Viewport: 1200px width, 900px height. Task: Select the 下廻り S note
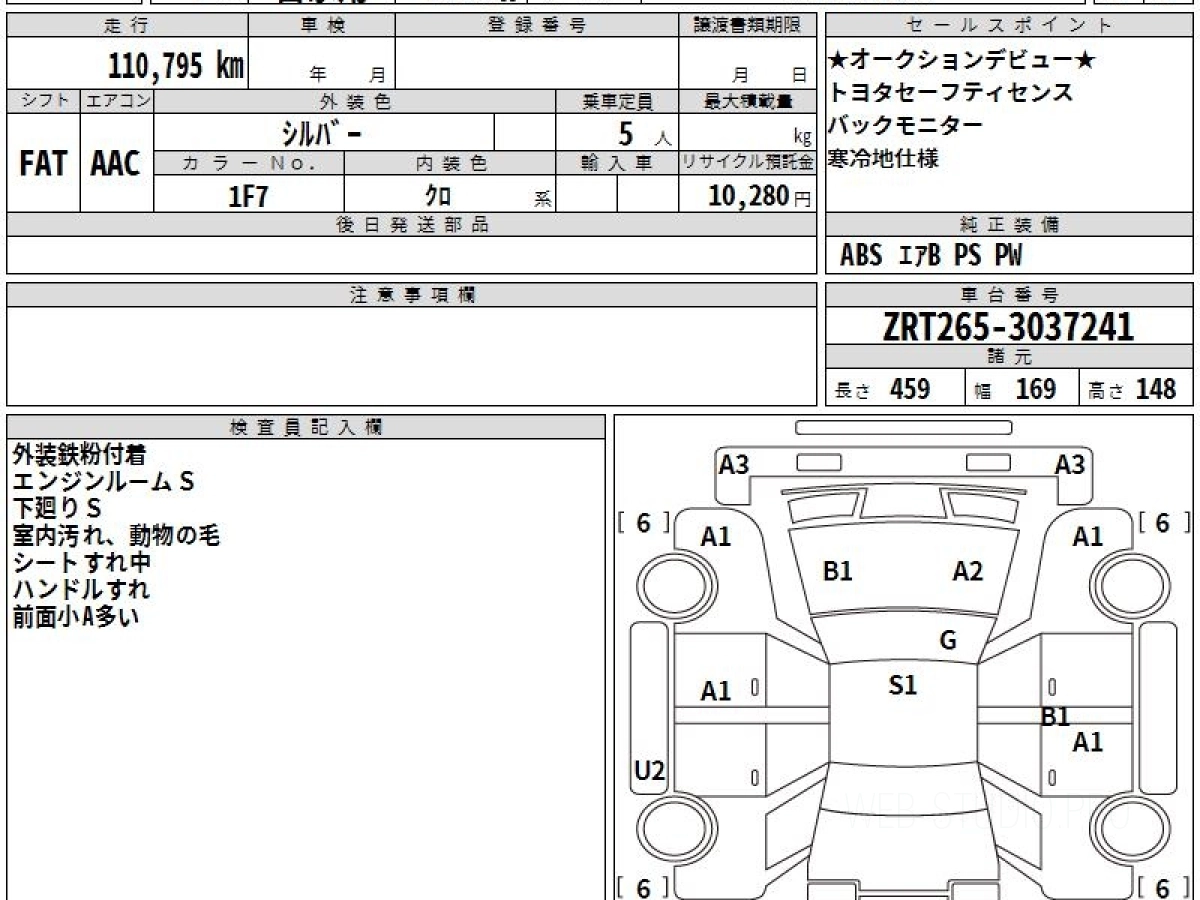click(x=57, y=509)
